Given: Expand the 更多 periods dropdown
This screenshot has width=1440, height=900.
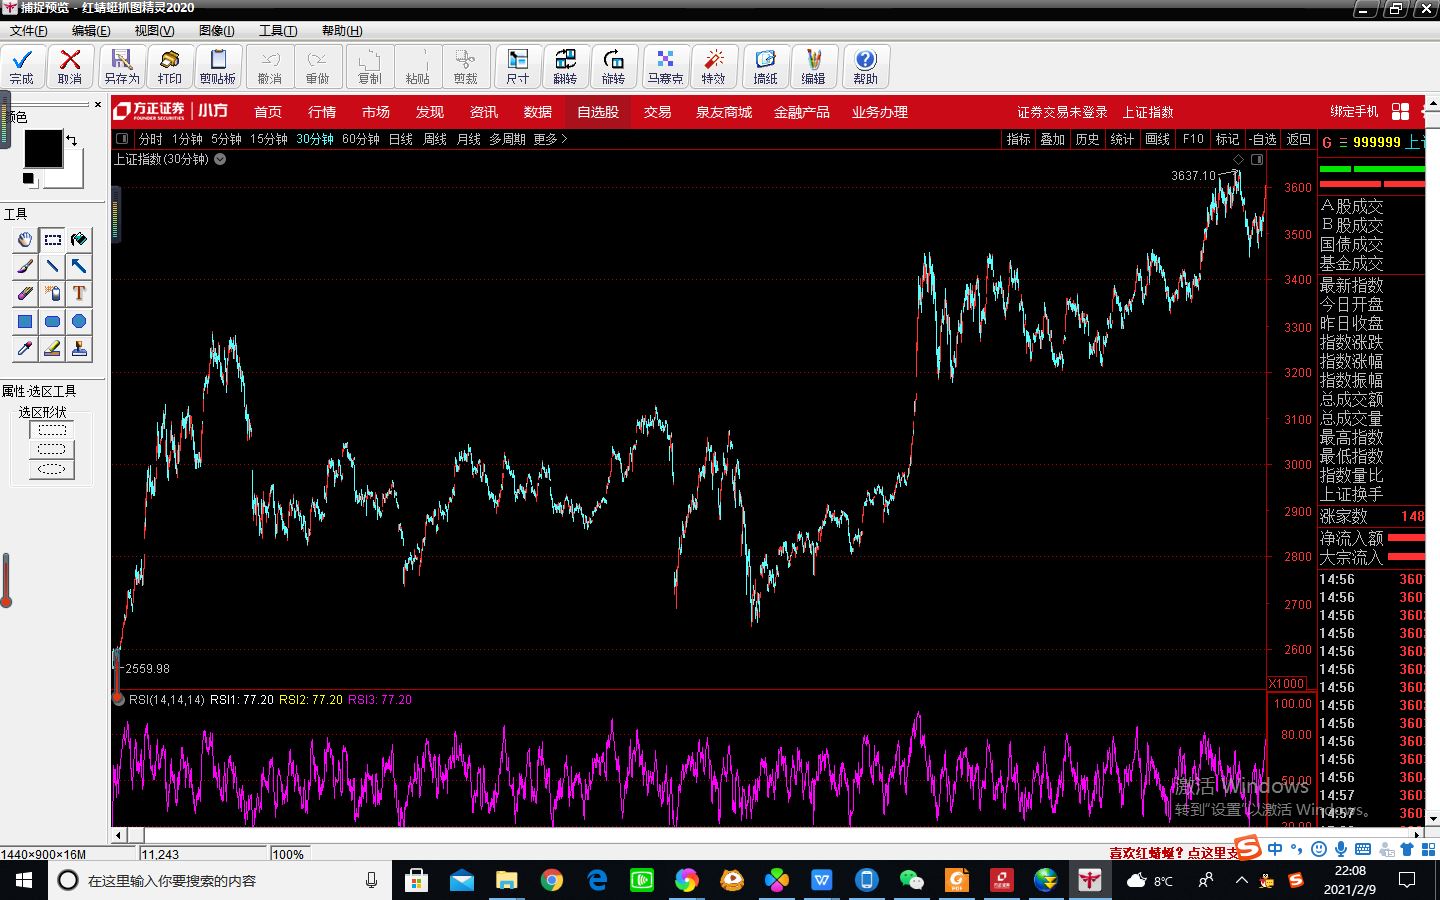Looking at the screenshot, I should pos(550,139).
